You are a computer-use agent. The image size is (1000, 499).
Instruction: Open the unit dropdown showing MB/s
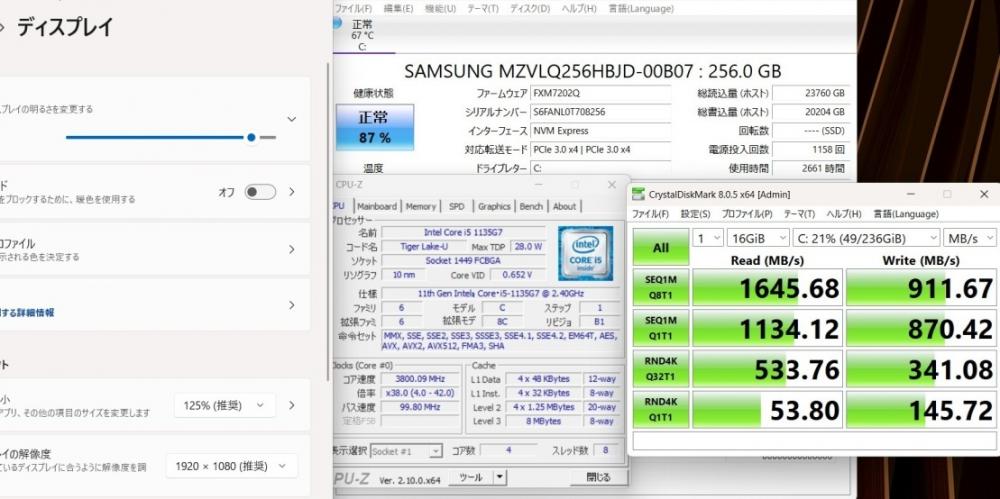click(x=969, y=238)
